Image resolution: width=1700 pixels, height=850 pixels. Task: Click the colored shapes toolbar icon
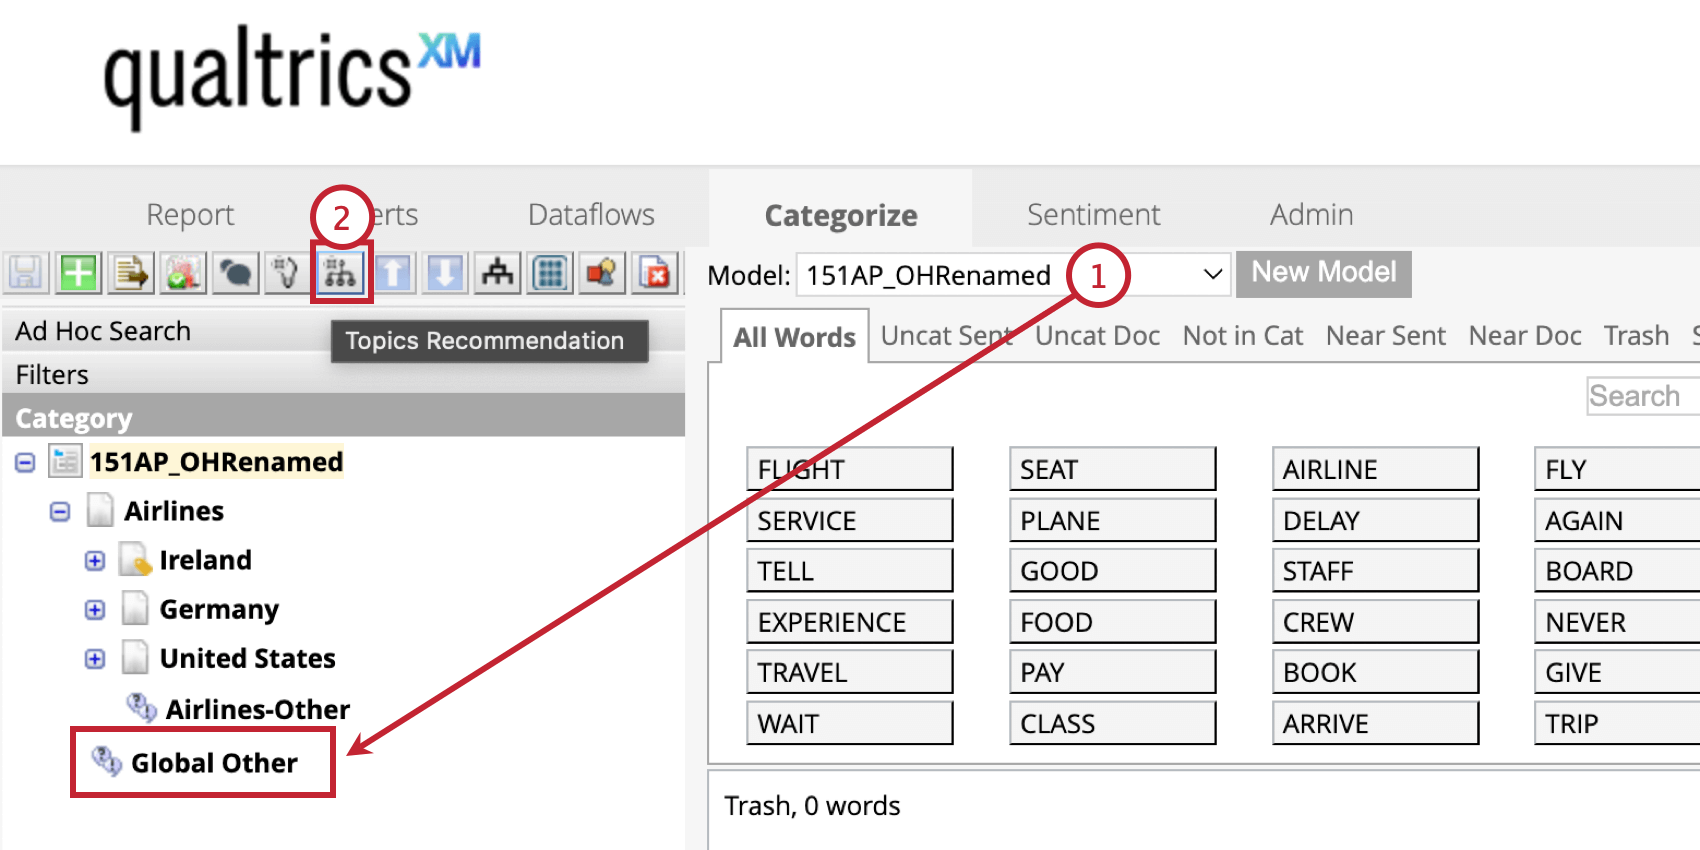click(602, 273)
